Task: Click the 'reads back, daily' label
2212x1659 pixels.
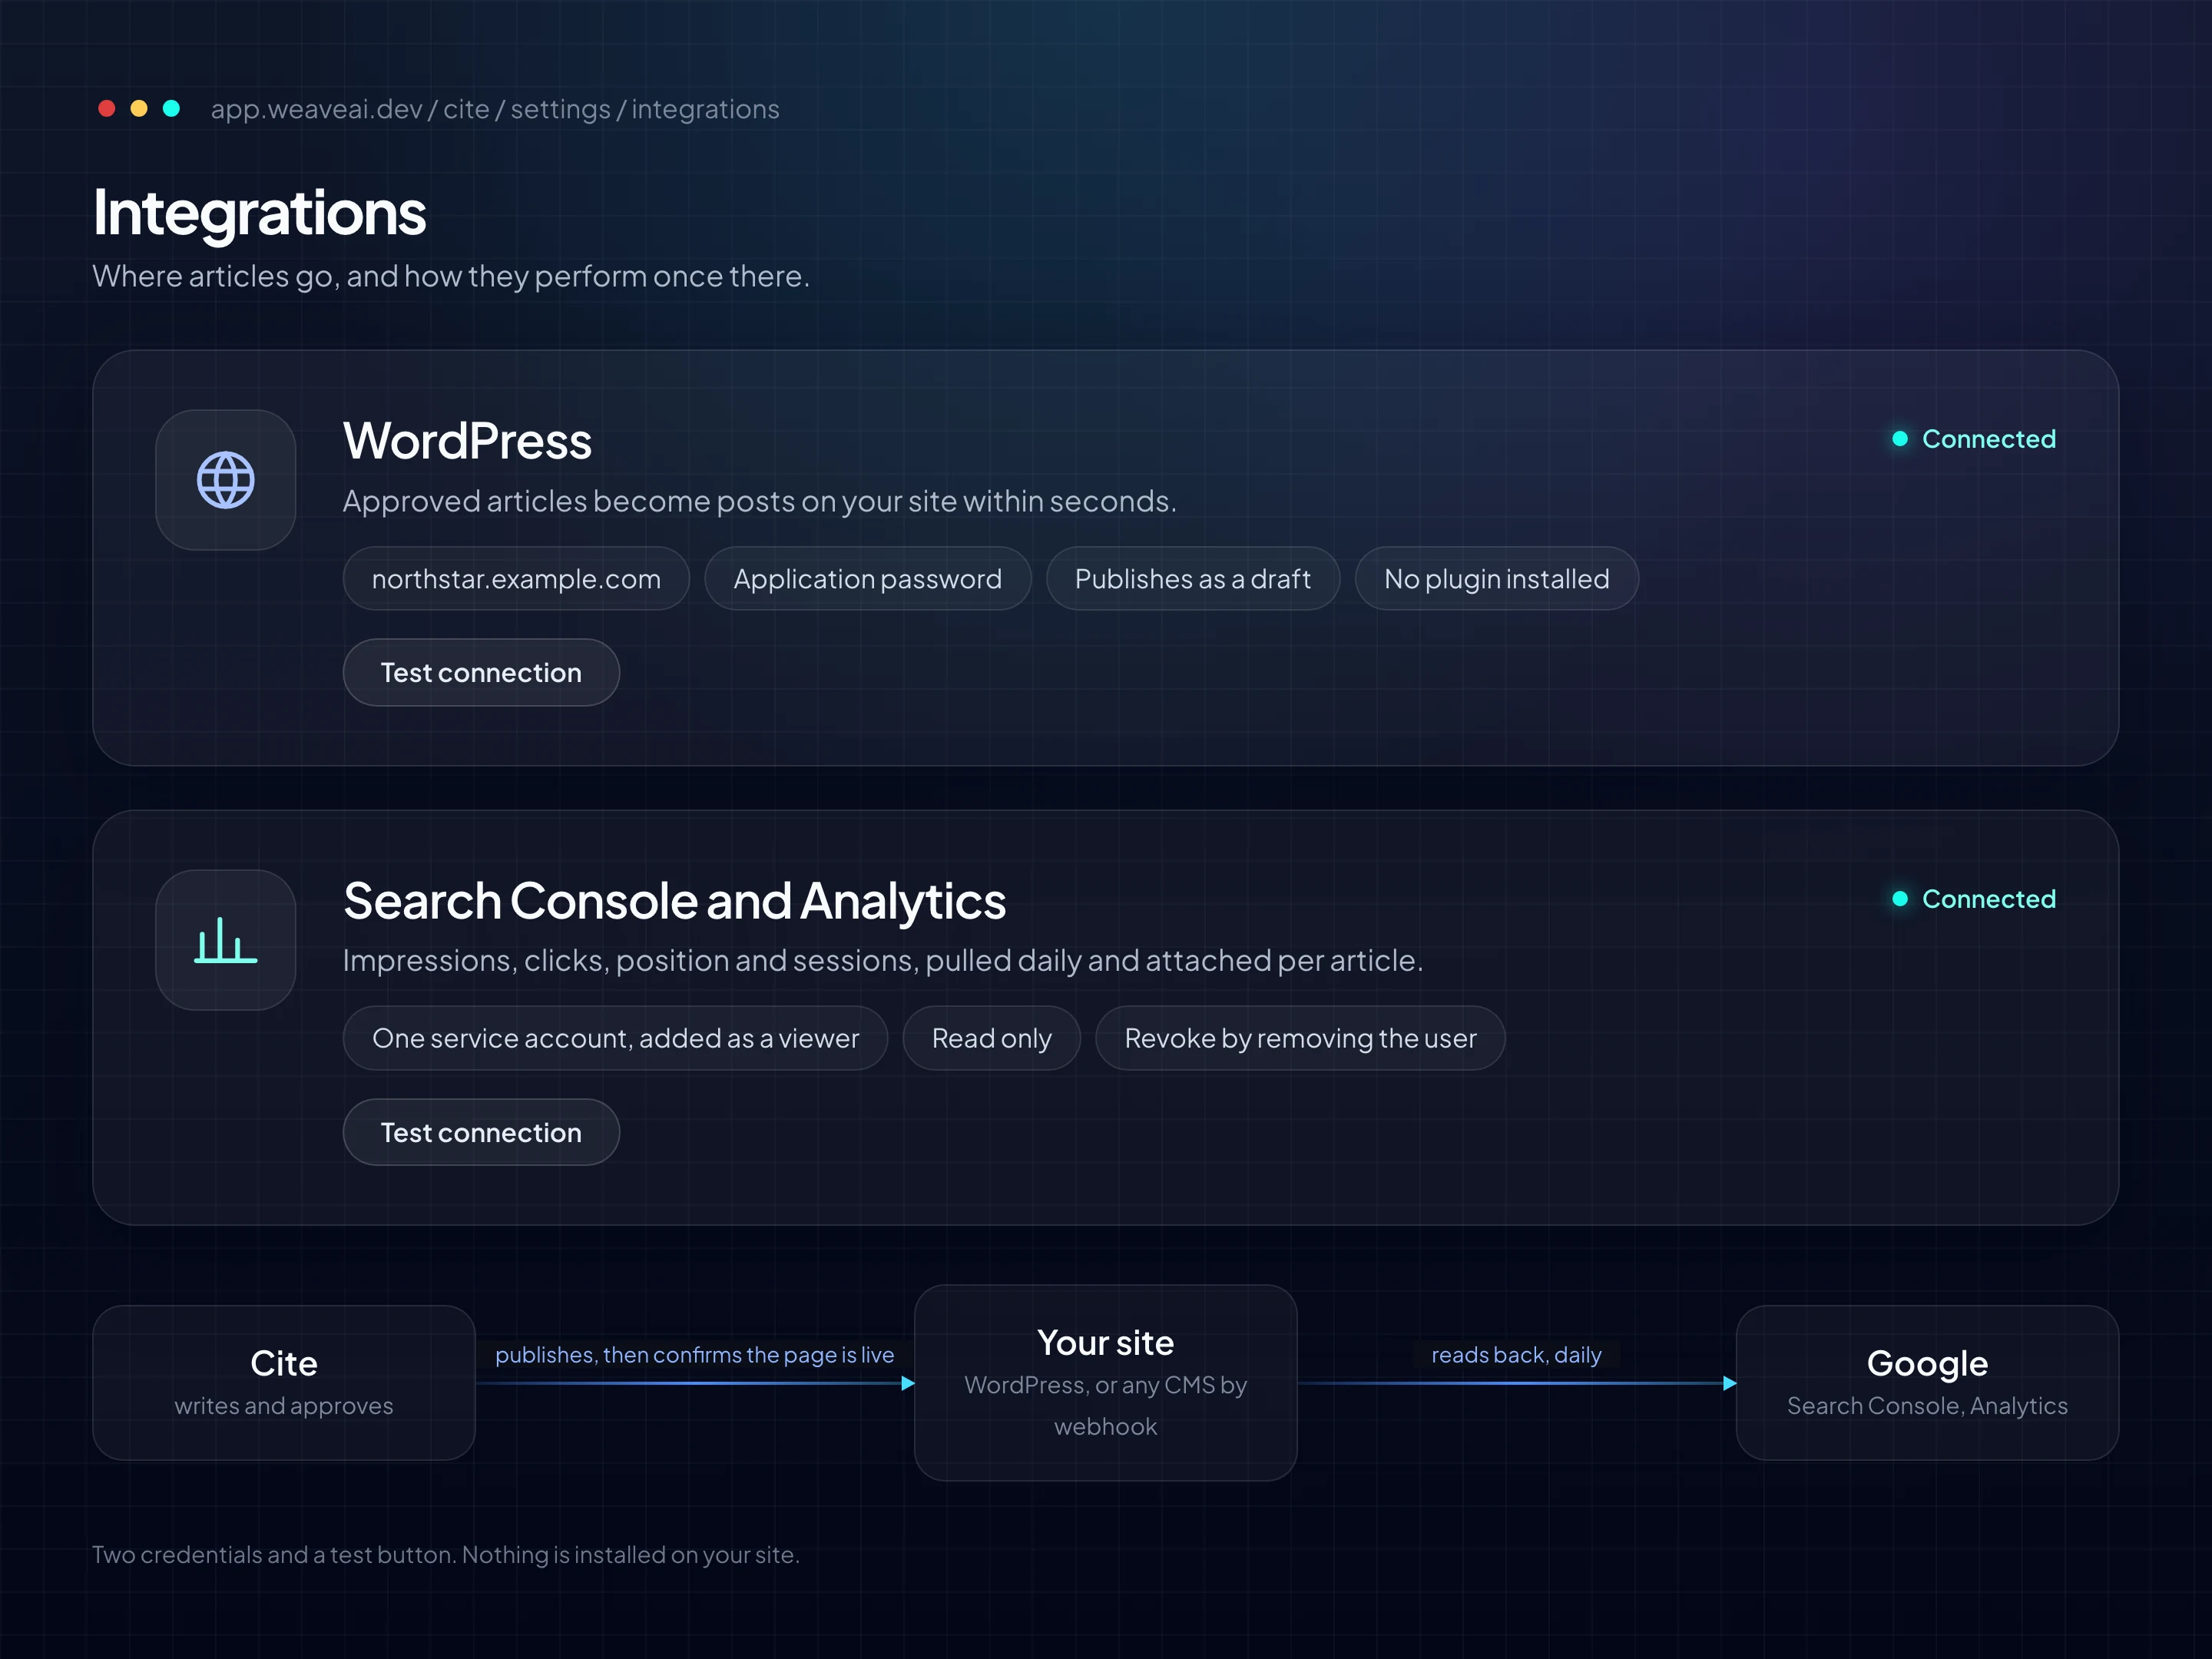Action: [x=1516, y=1355]
